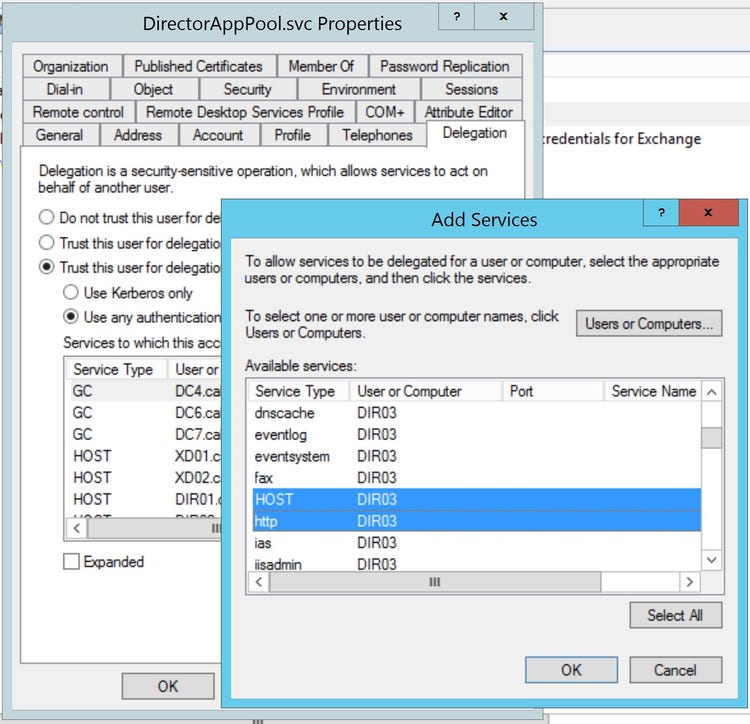The height and width of the screenshot is (724, 750).
Task: Click horizontal scrollbar thumb in Available services
Action: (x=435, y=582)
